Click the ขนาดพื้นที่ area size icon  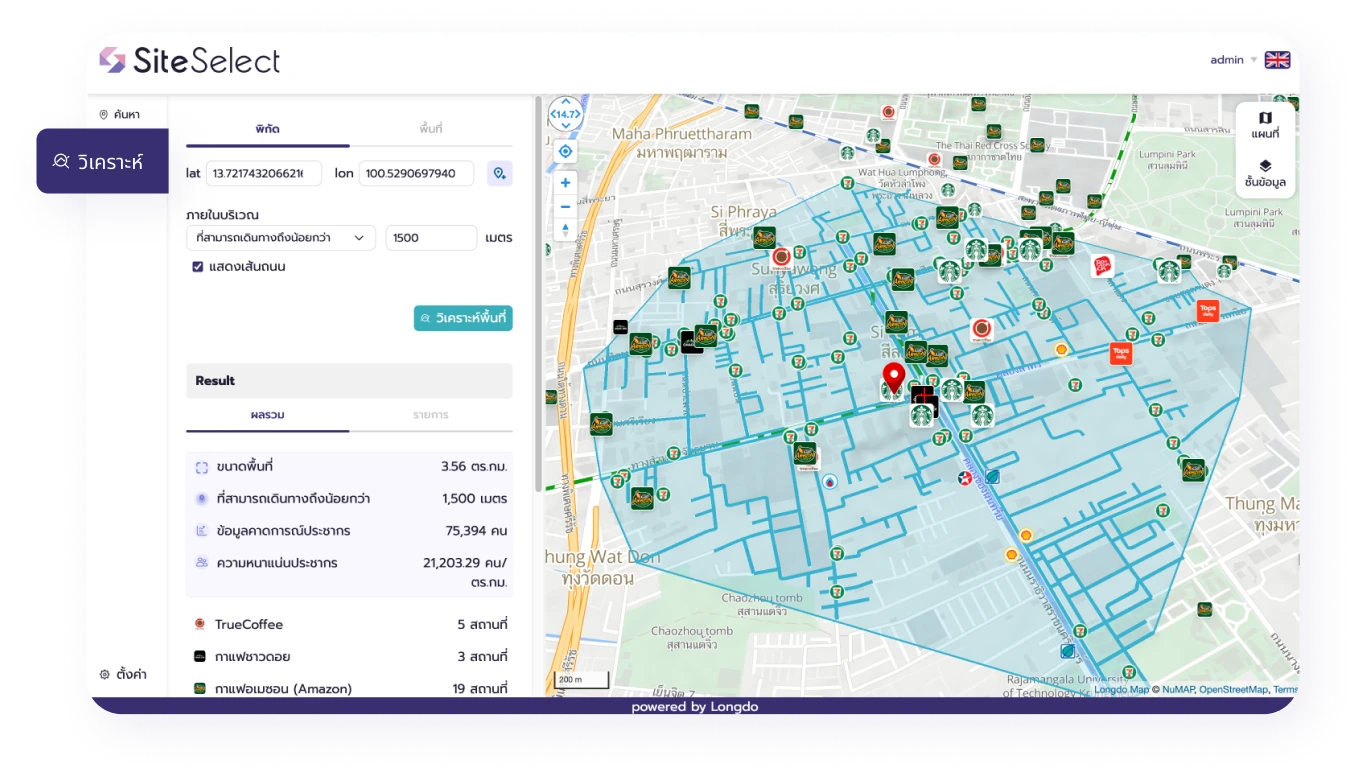pyautogui.click(x=201, y=467)
